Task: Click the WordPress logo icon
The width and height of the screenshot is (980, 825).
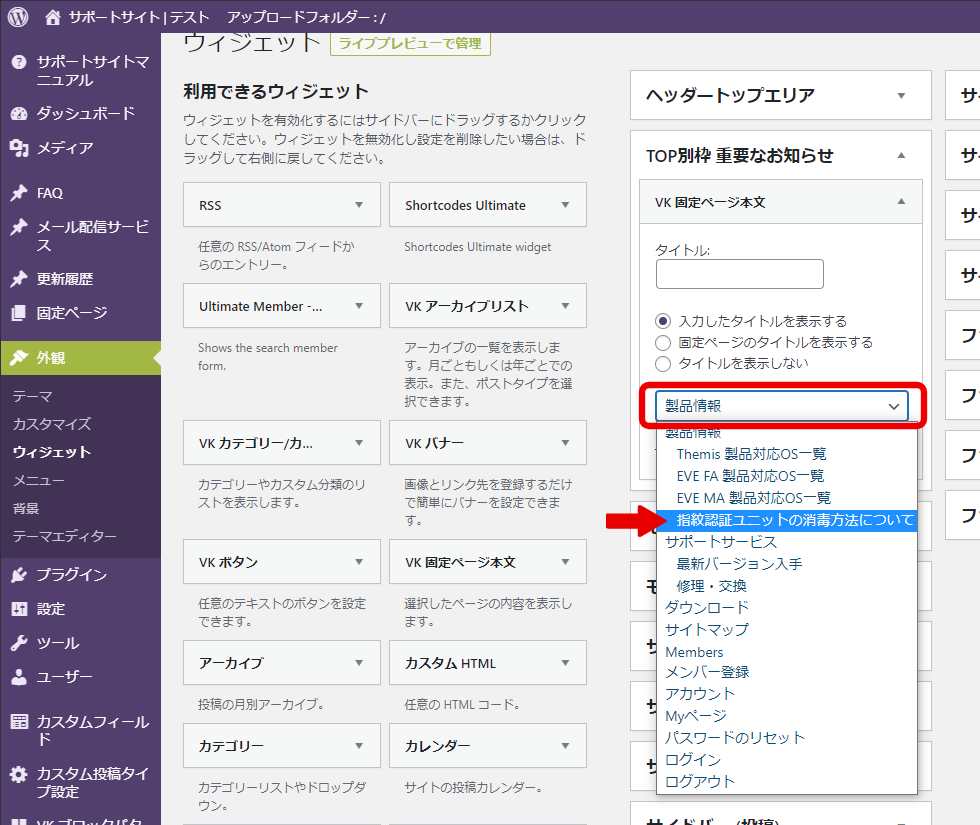Action: click(x=19, y=17)
